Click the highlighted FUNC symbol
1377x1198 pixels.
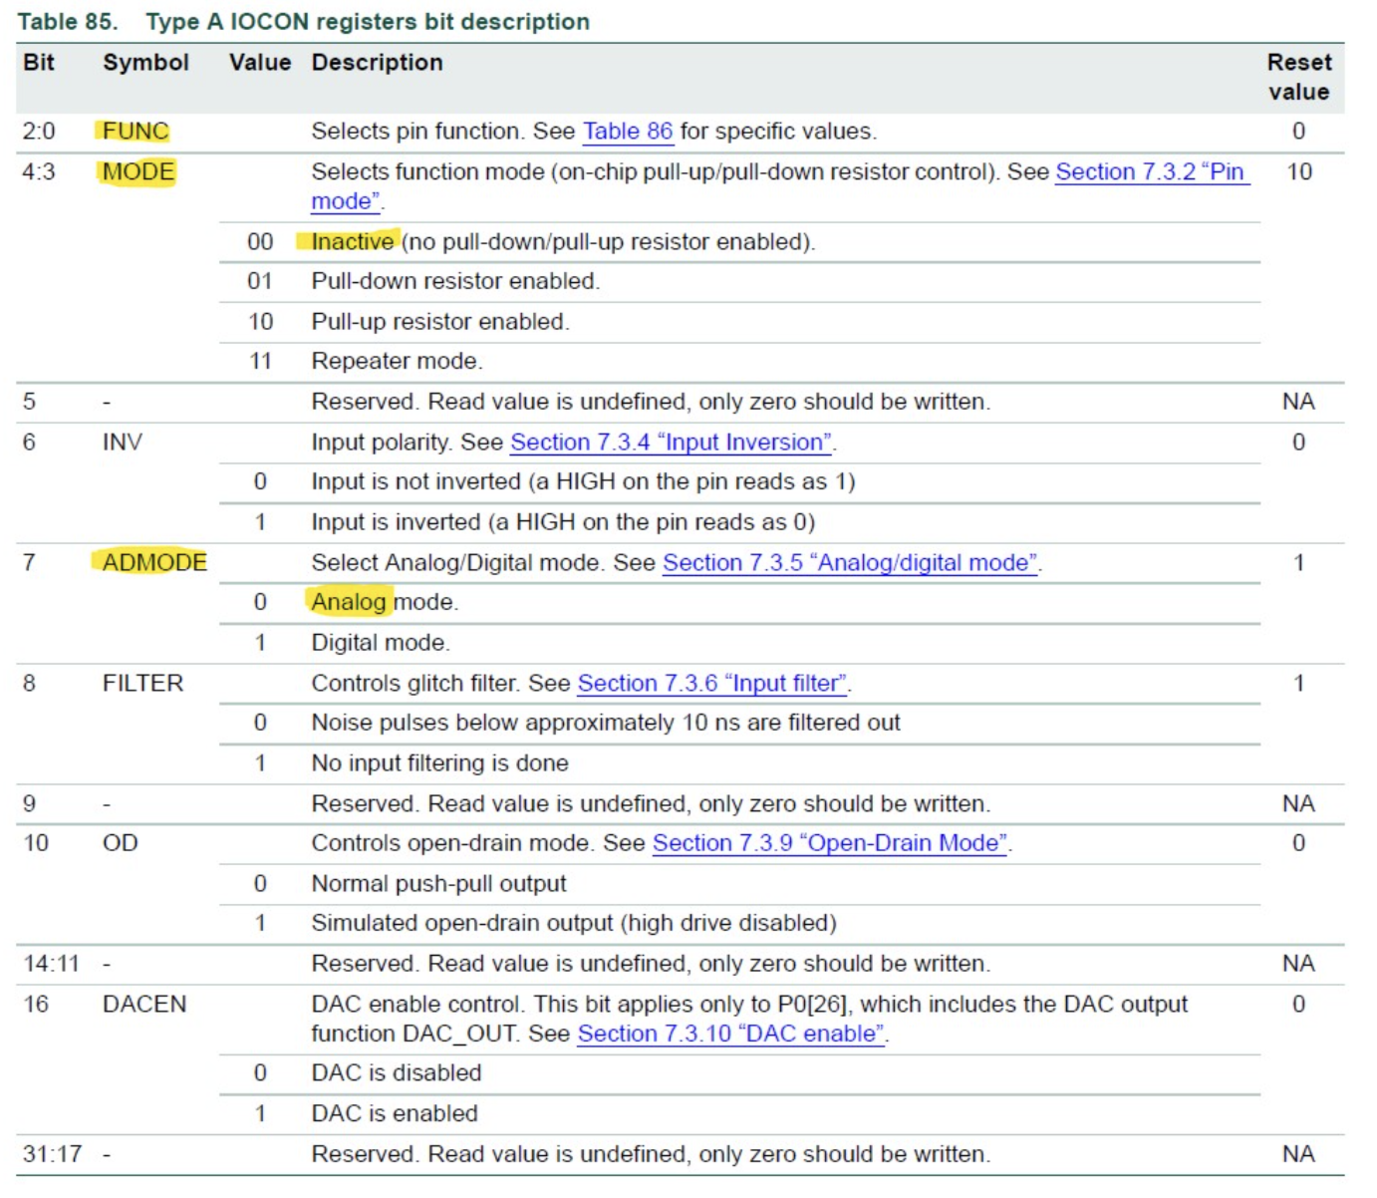(135, 132)
